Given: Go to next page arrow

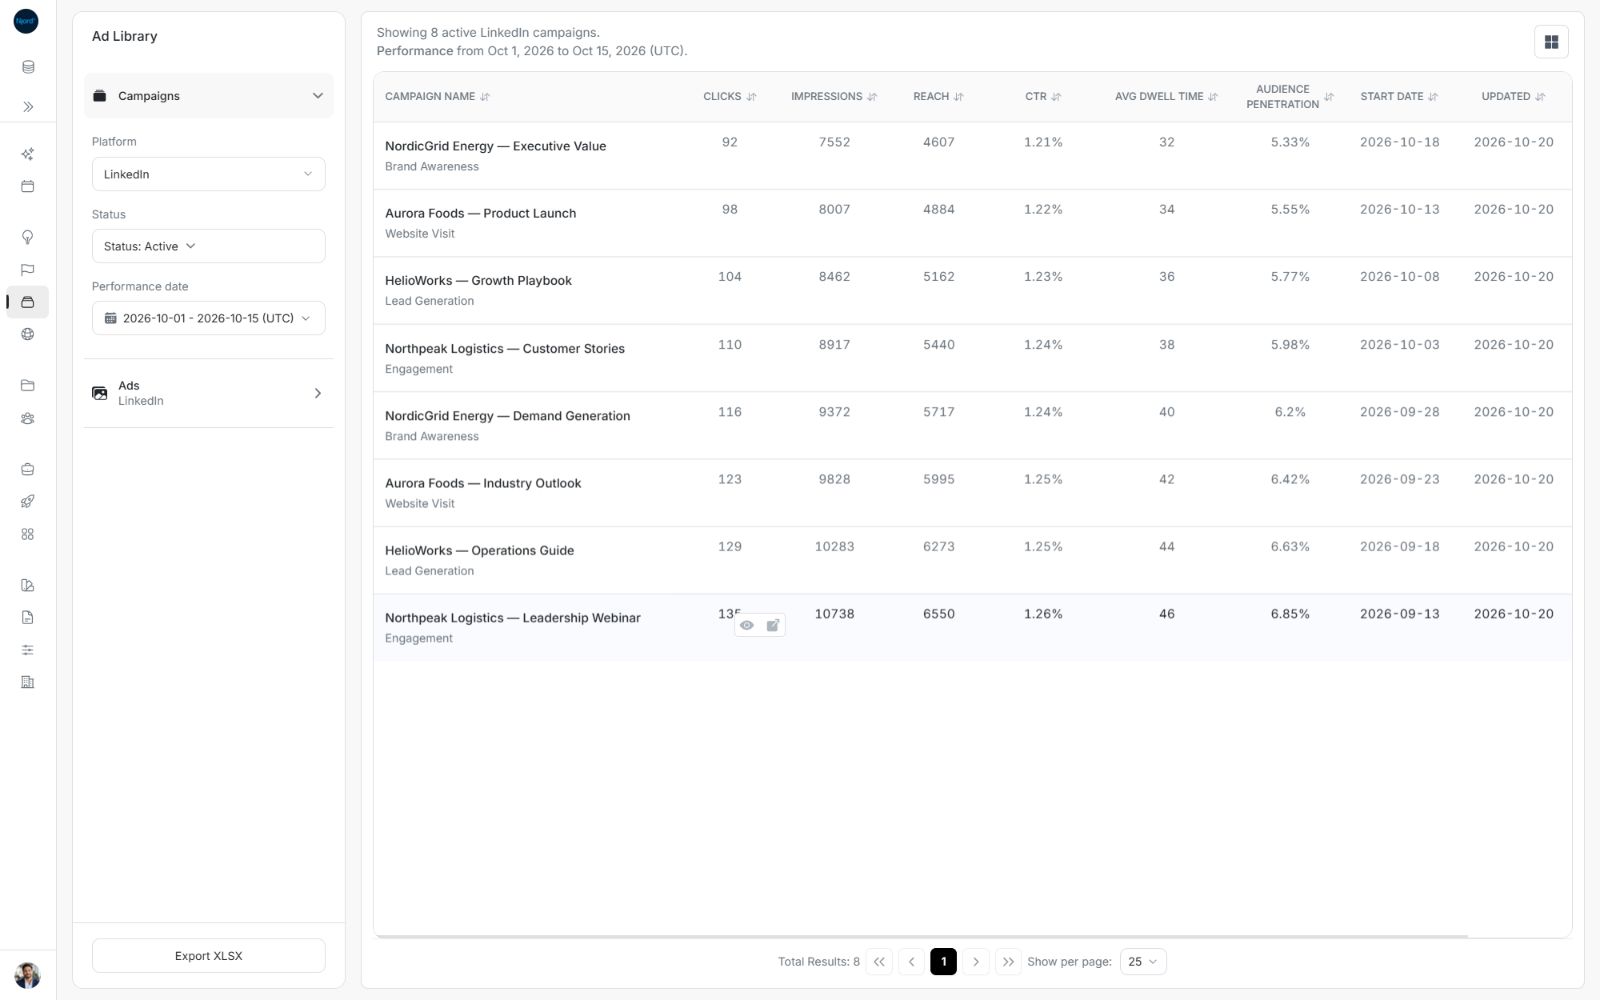Looking at the screenshot, I should [x=976, y=961].
